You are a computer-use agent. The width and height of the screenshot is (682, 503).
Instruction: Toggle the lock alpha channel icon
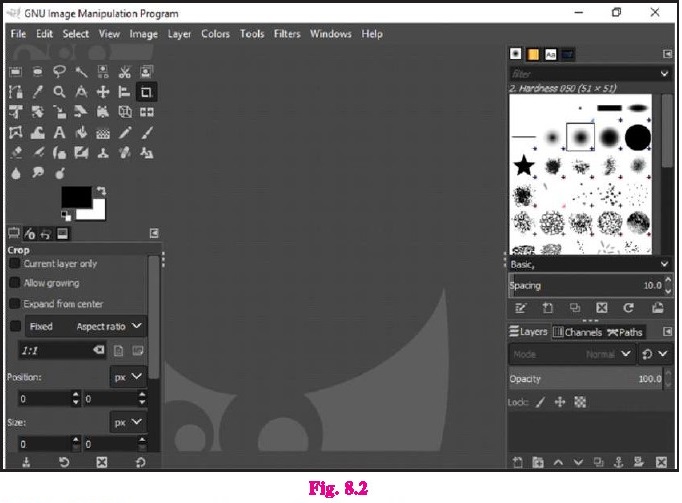(x=580, y=402)
